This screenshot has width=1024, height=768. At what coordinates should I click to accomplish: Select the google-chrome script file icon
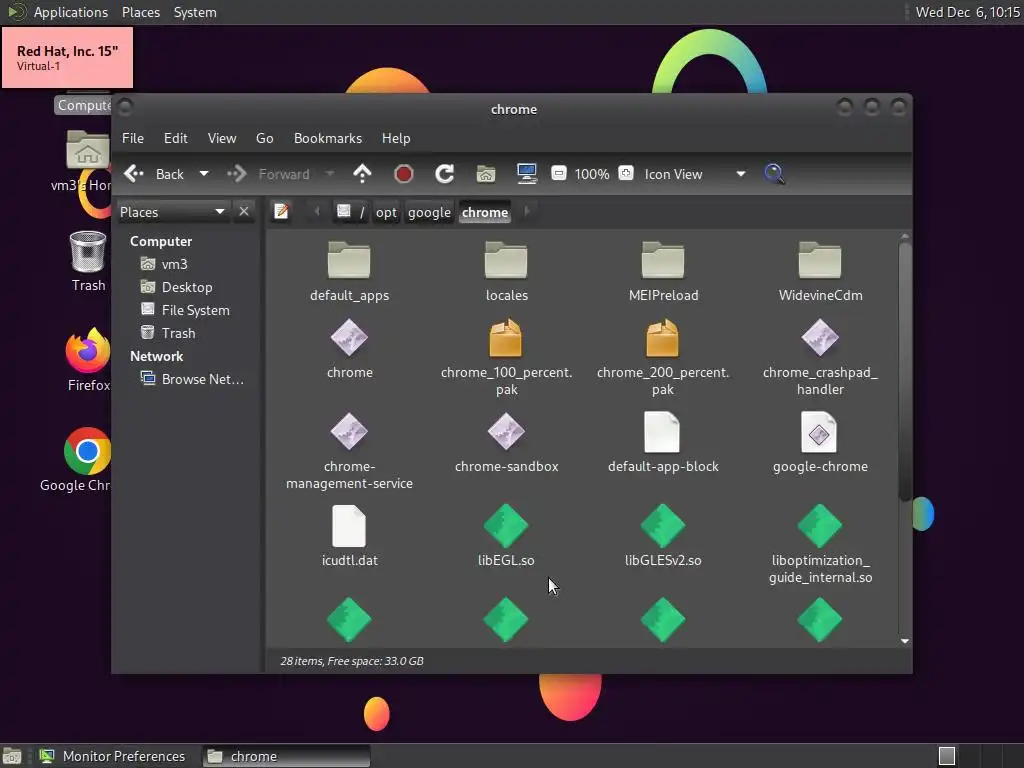[x=819, y=432]
